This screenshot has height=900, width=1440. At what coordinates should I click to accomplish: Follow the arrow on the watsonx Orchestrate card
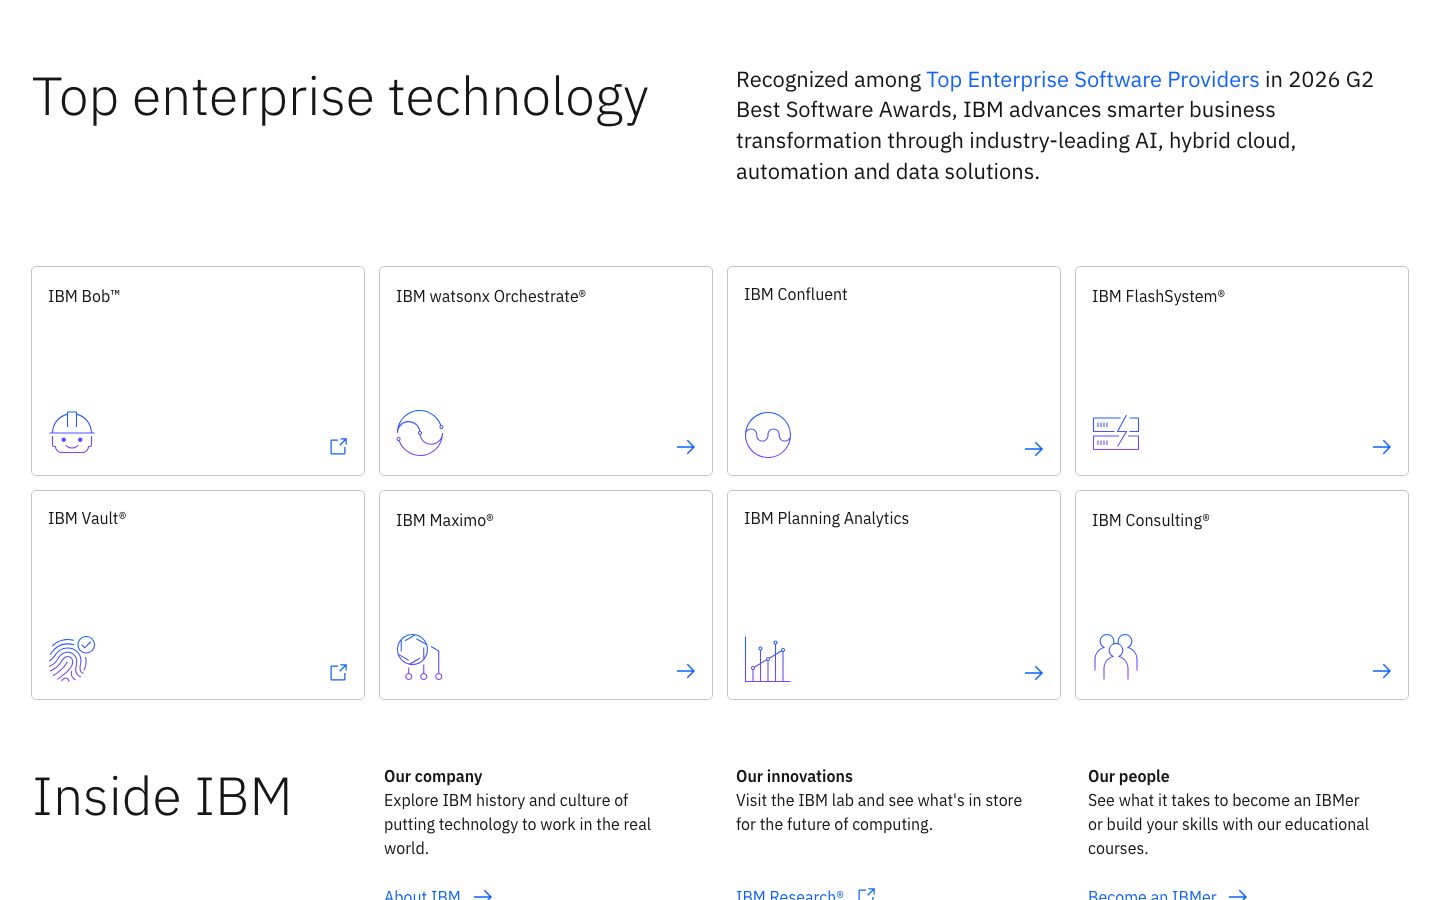pos(686,447)
